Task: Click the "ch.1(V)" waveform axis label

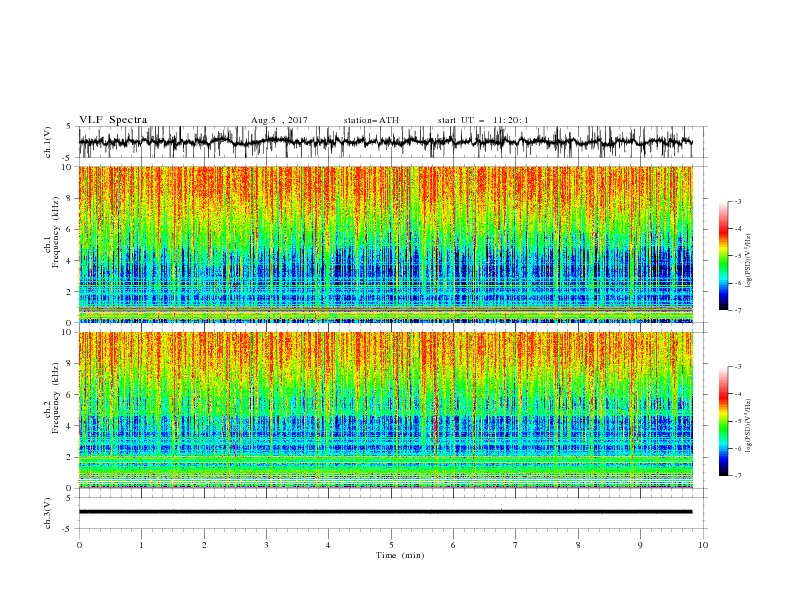Action: (x=48, y=142)
